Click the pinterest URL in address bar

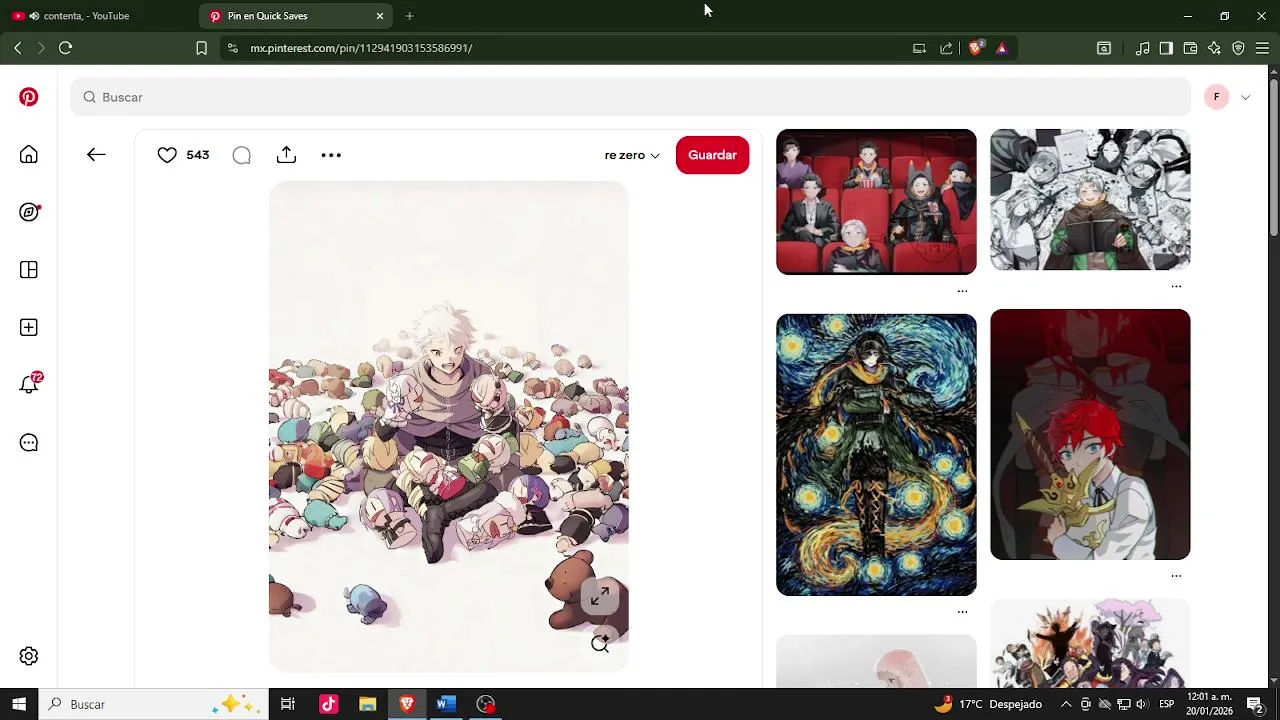[361, 48]
